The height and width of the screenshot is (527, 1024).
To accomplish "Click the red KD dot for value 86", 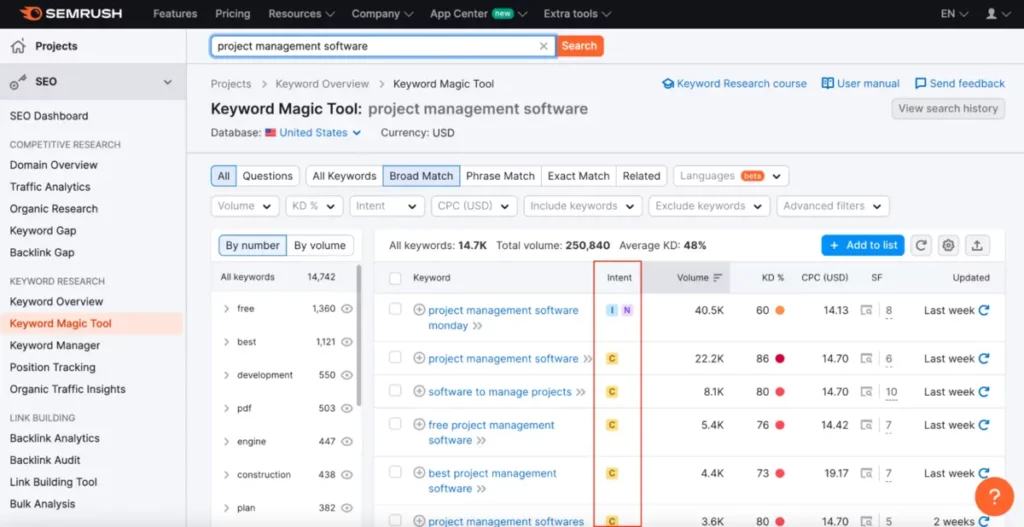I will pyautogui.click(x=780, y=359).
